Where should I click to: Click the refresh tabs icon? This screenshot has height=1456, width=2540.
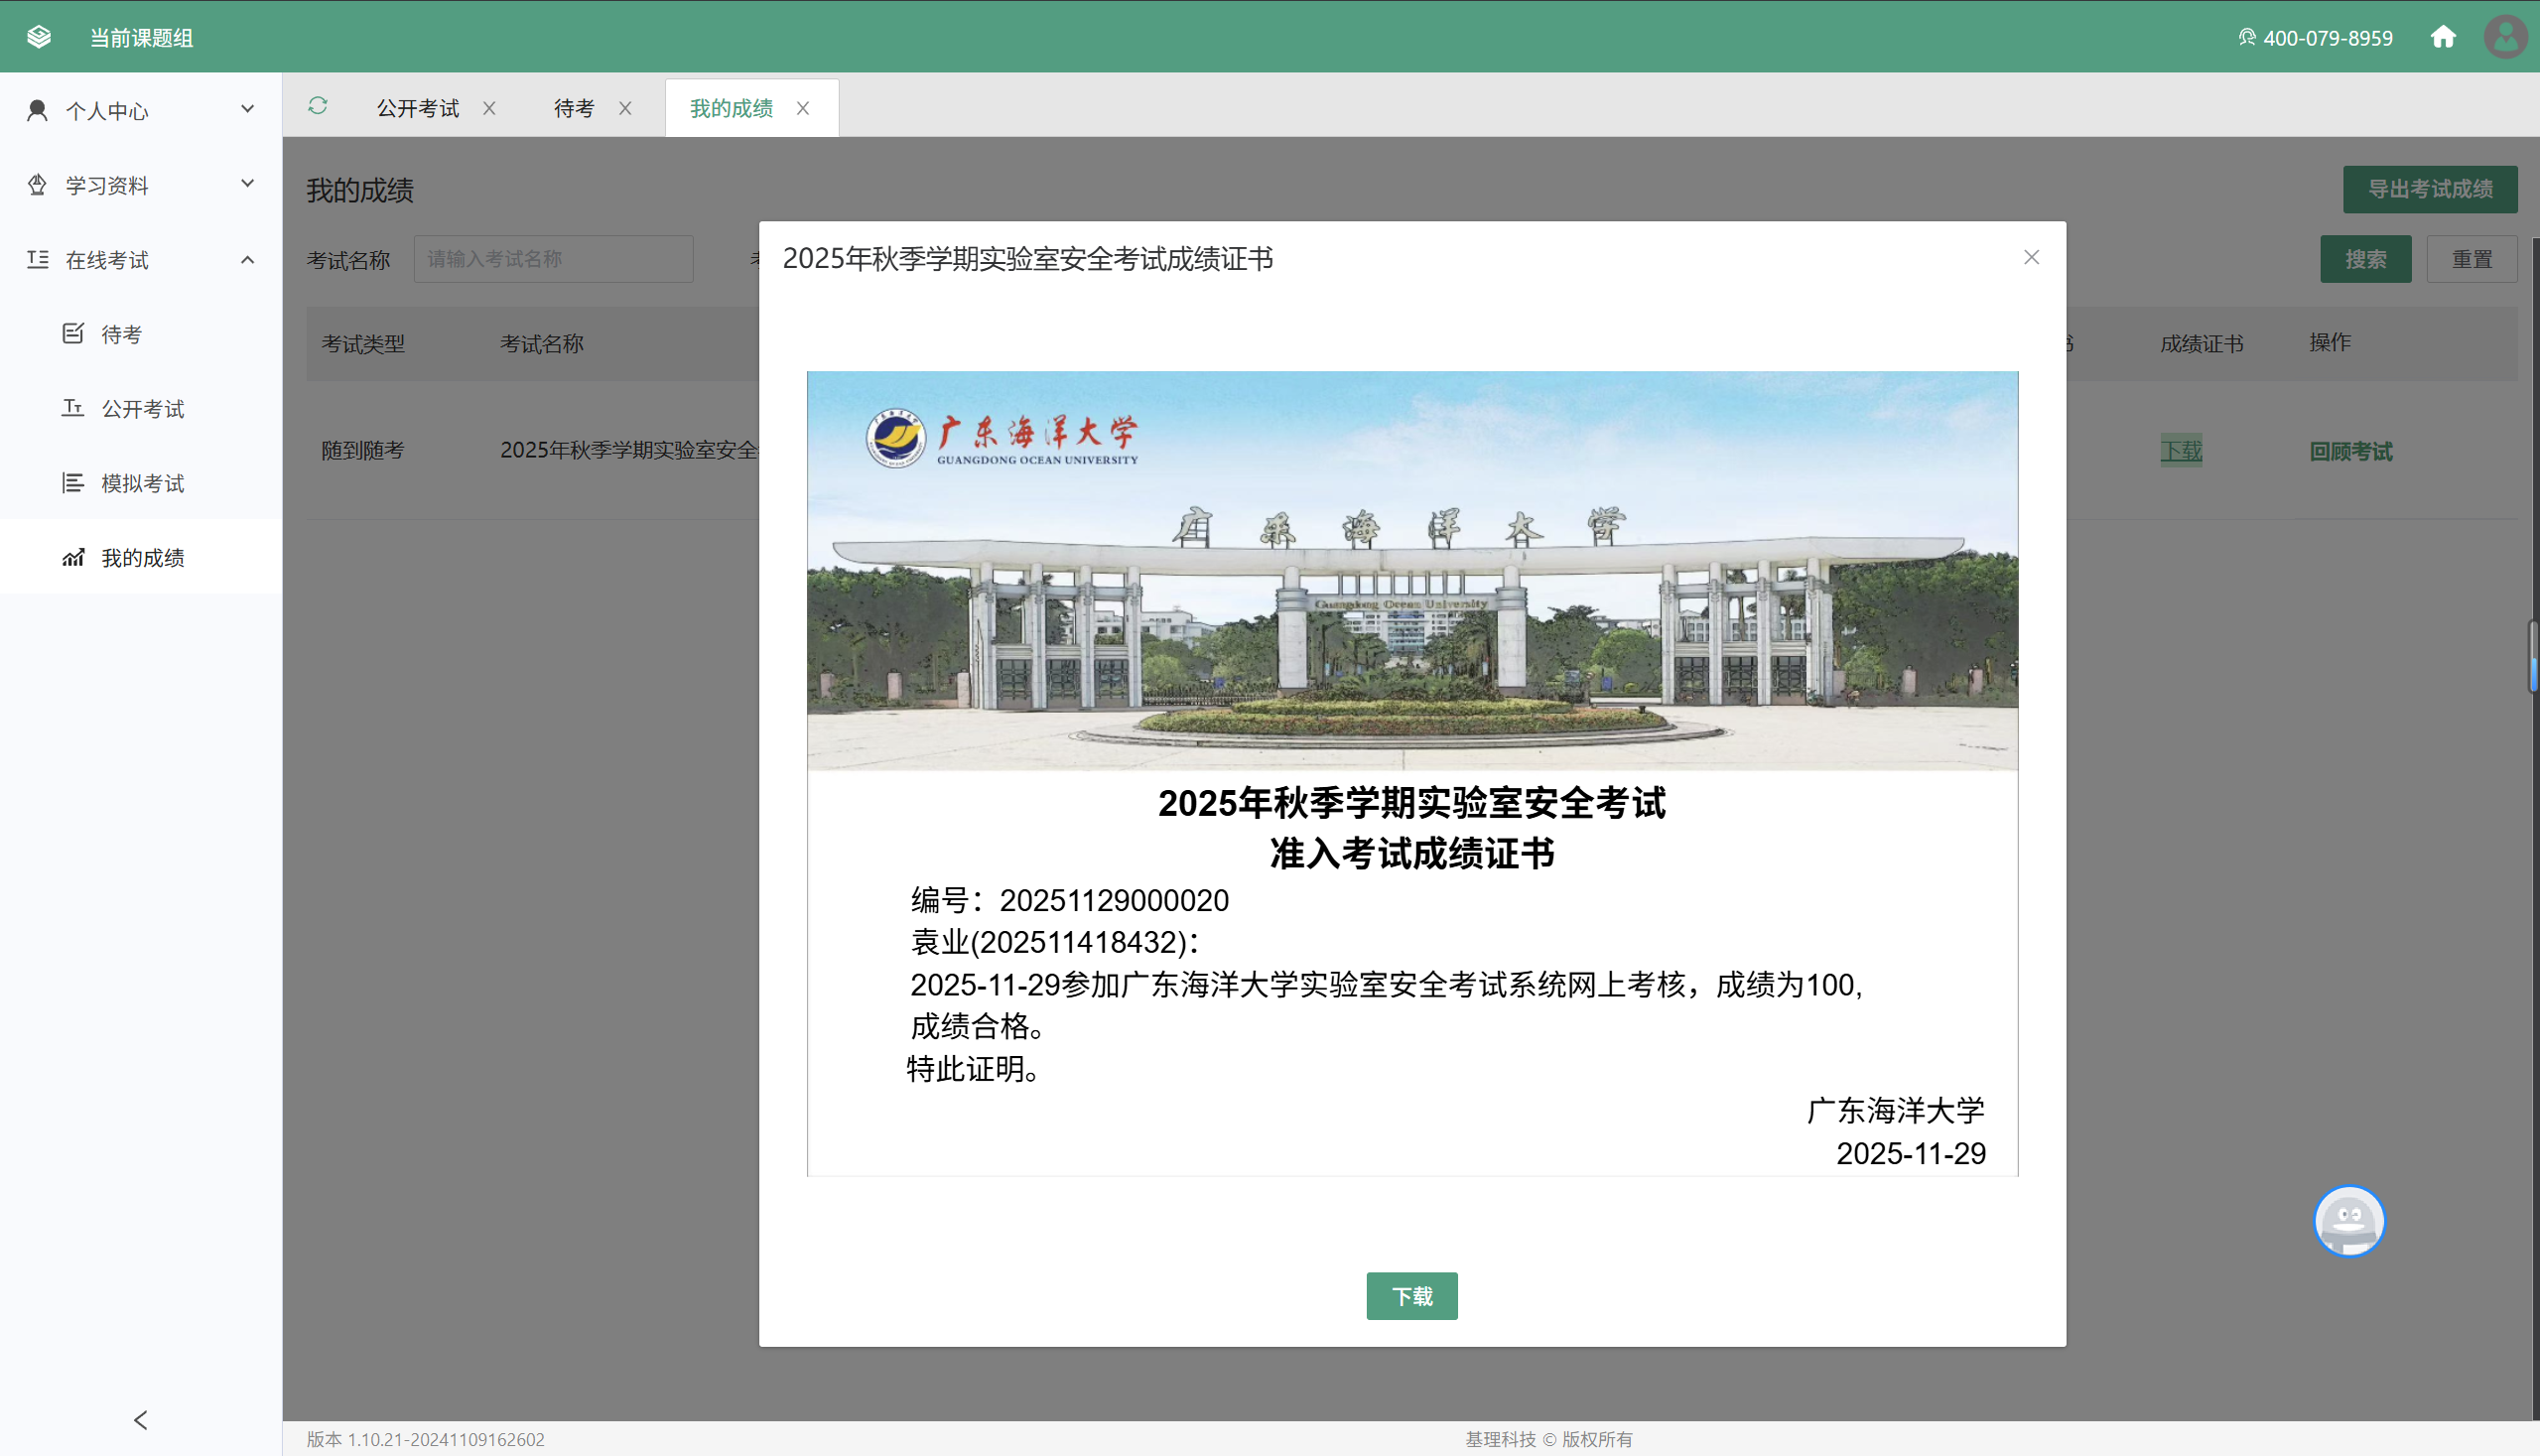tap(318, 106)
